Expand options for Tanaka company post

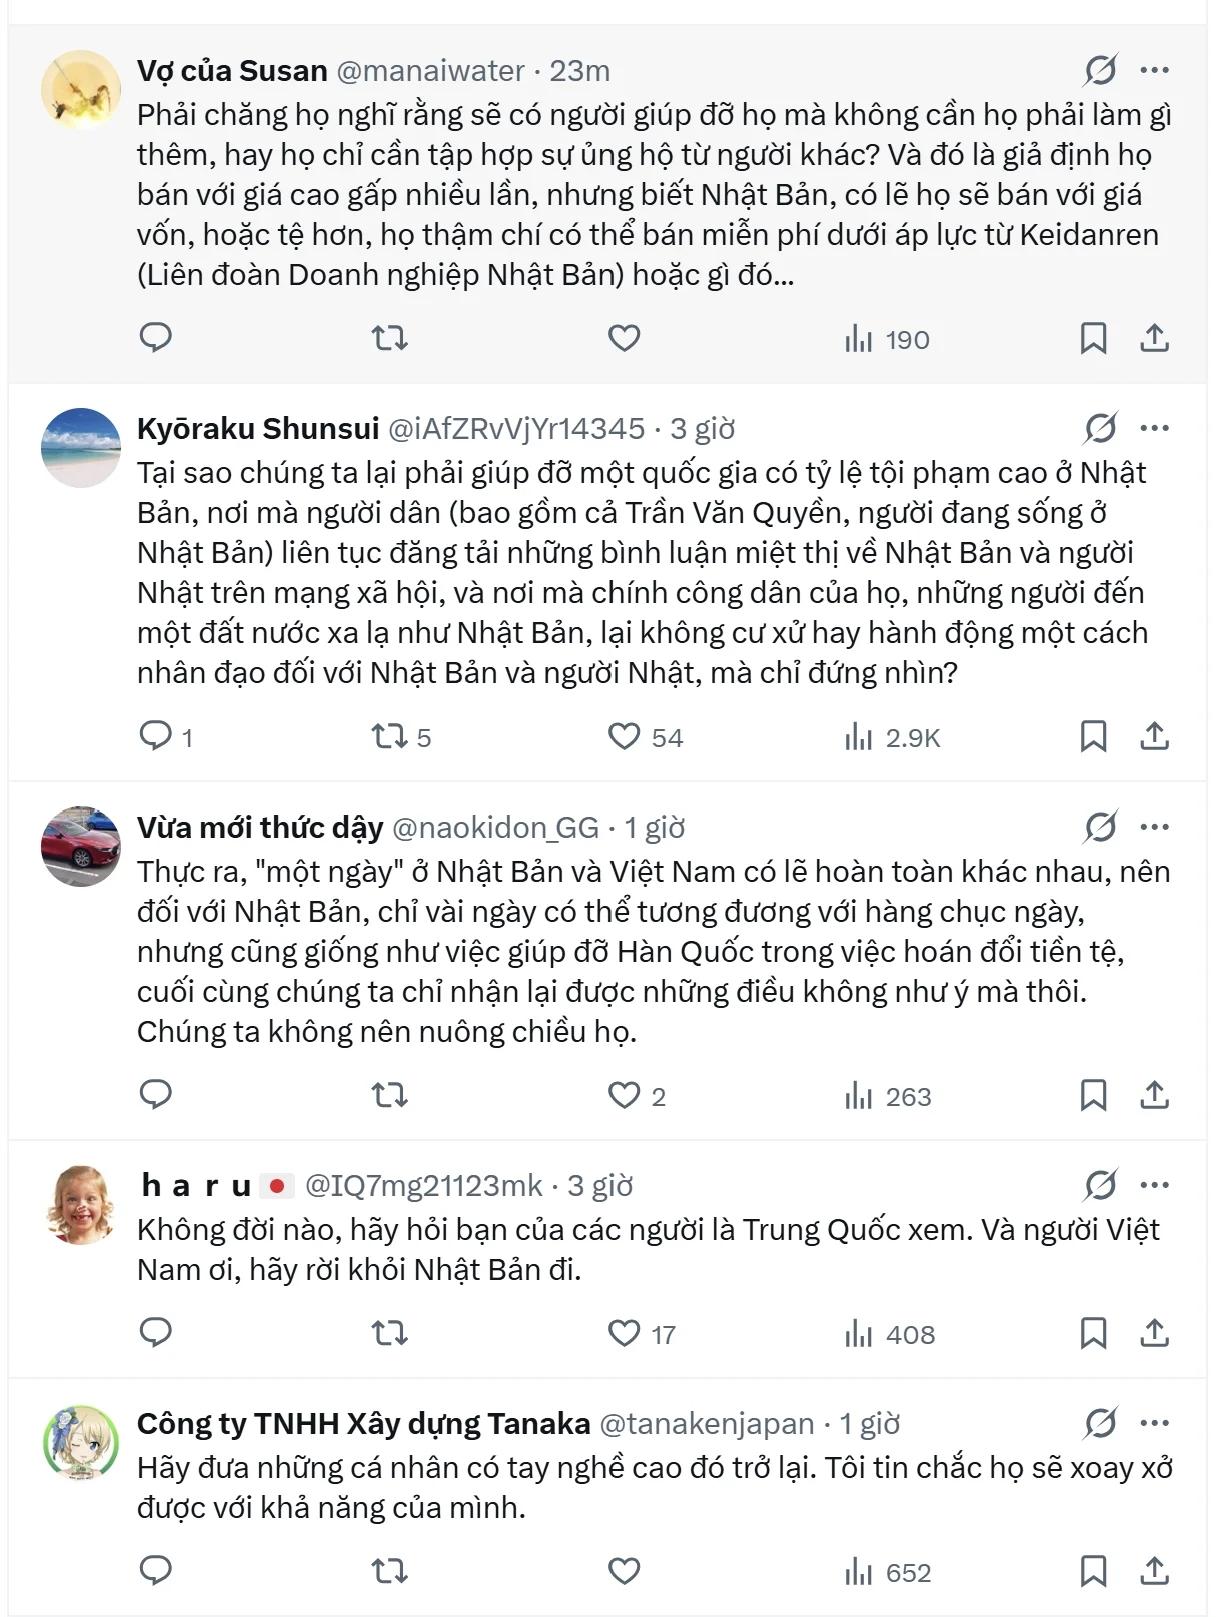[x=1154, y=1423]
